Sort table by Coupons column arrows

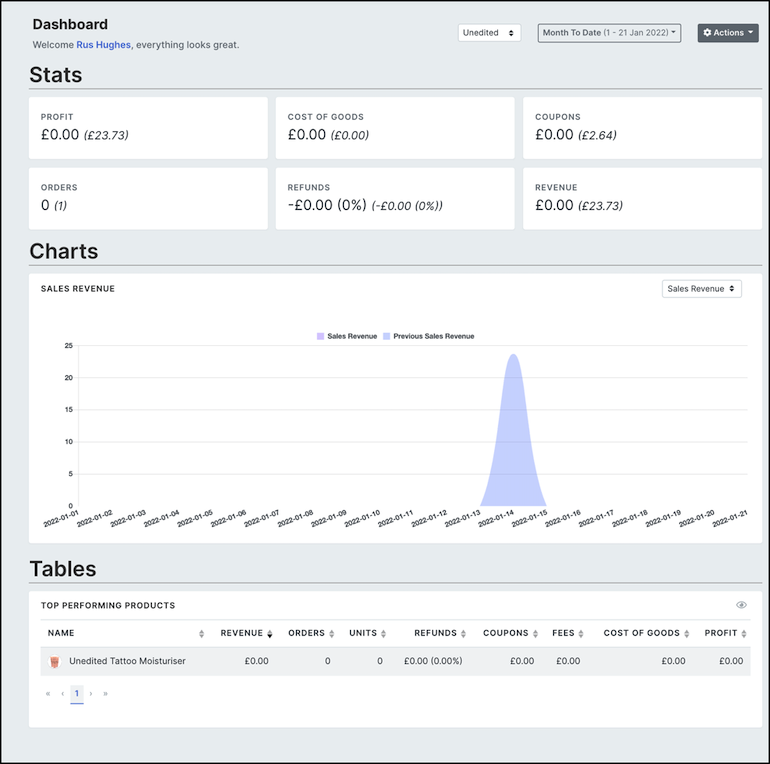(535, 634)
